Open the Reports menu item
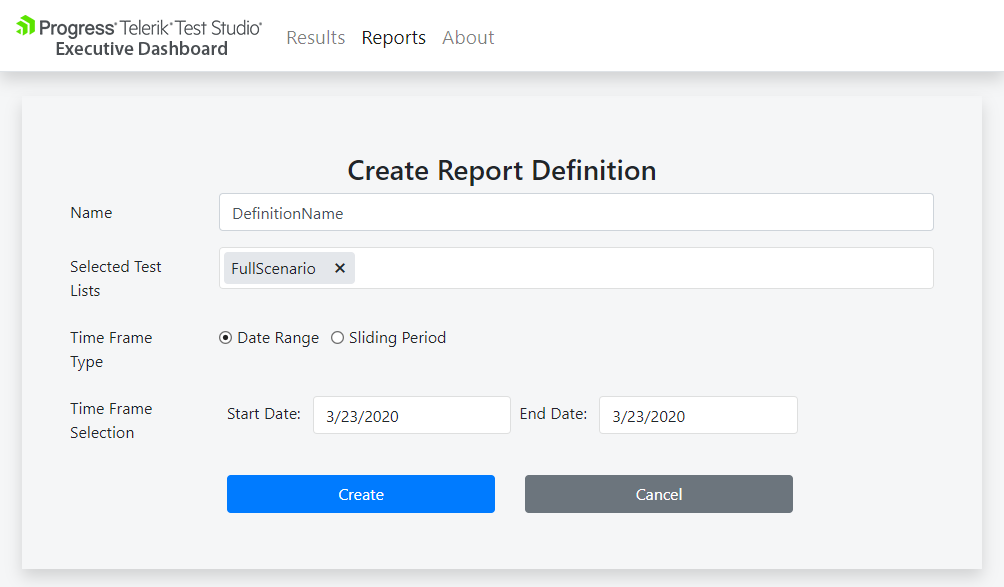 click(394, 38)
